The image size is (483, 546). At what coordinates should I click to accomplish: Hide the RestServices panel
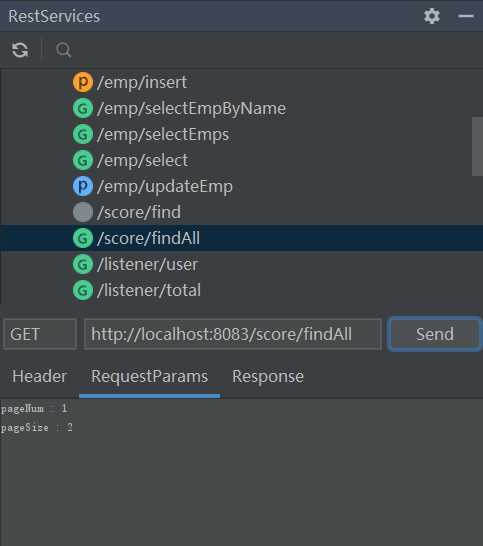466,16
